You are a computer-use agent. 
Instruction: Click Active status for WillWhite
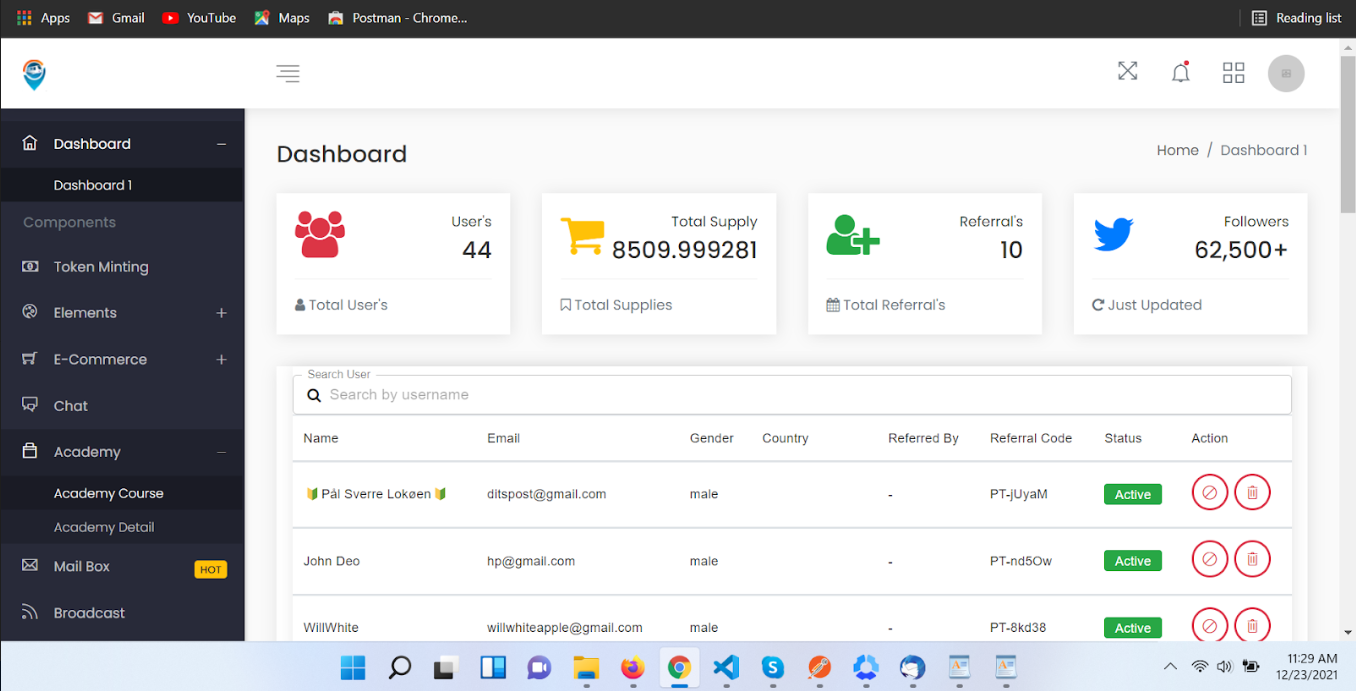(1133, 628)
